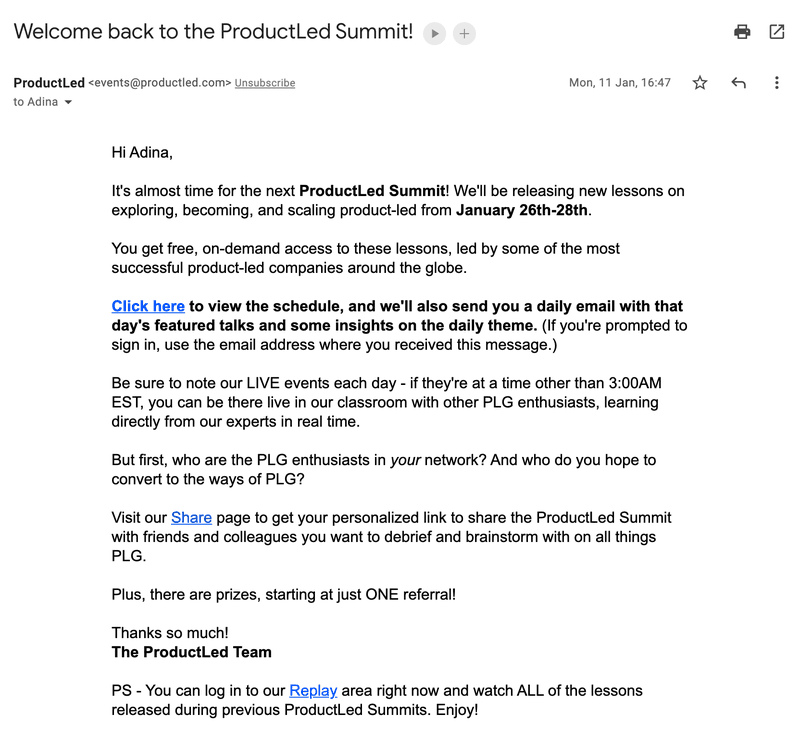Click the Unsubscribe link next to the sender
Image resolution: width=800 pixels, height=739 pixels.
click(x=264, y=83)
